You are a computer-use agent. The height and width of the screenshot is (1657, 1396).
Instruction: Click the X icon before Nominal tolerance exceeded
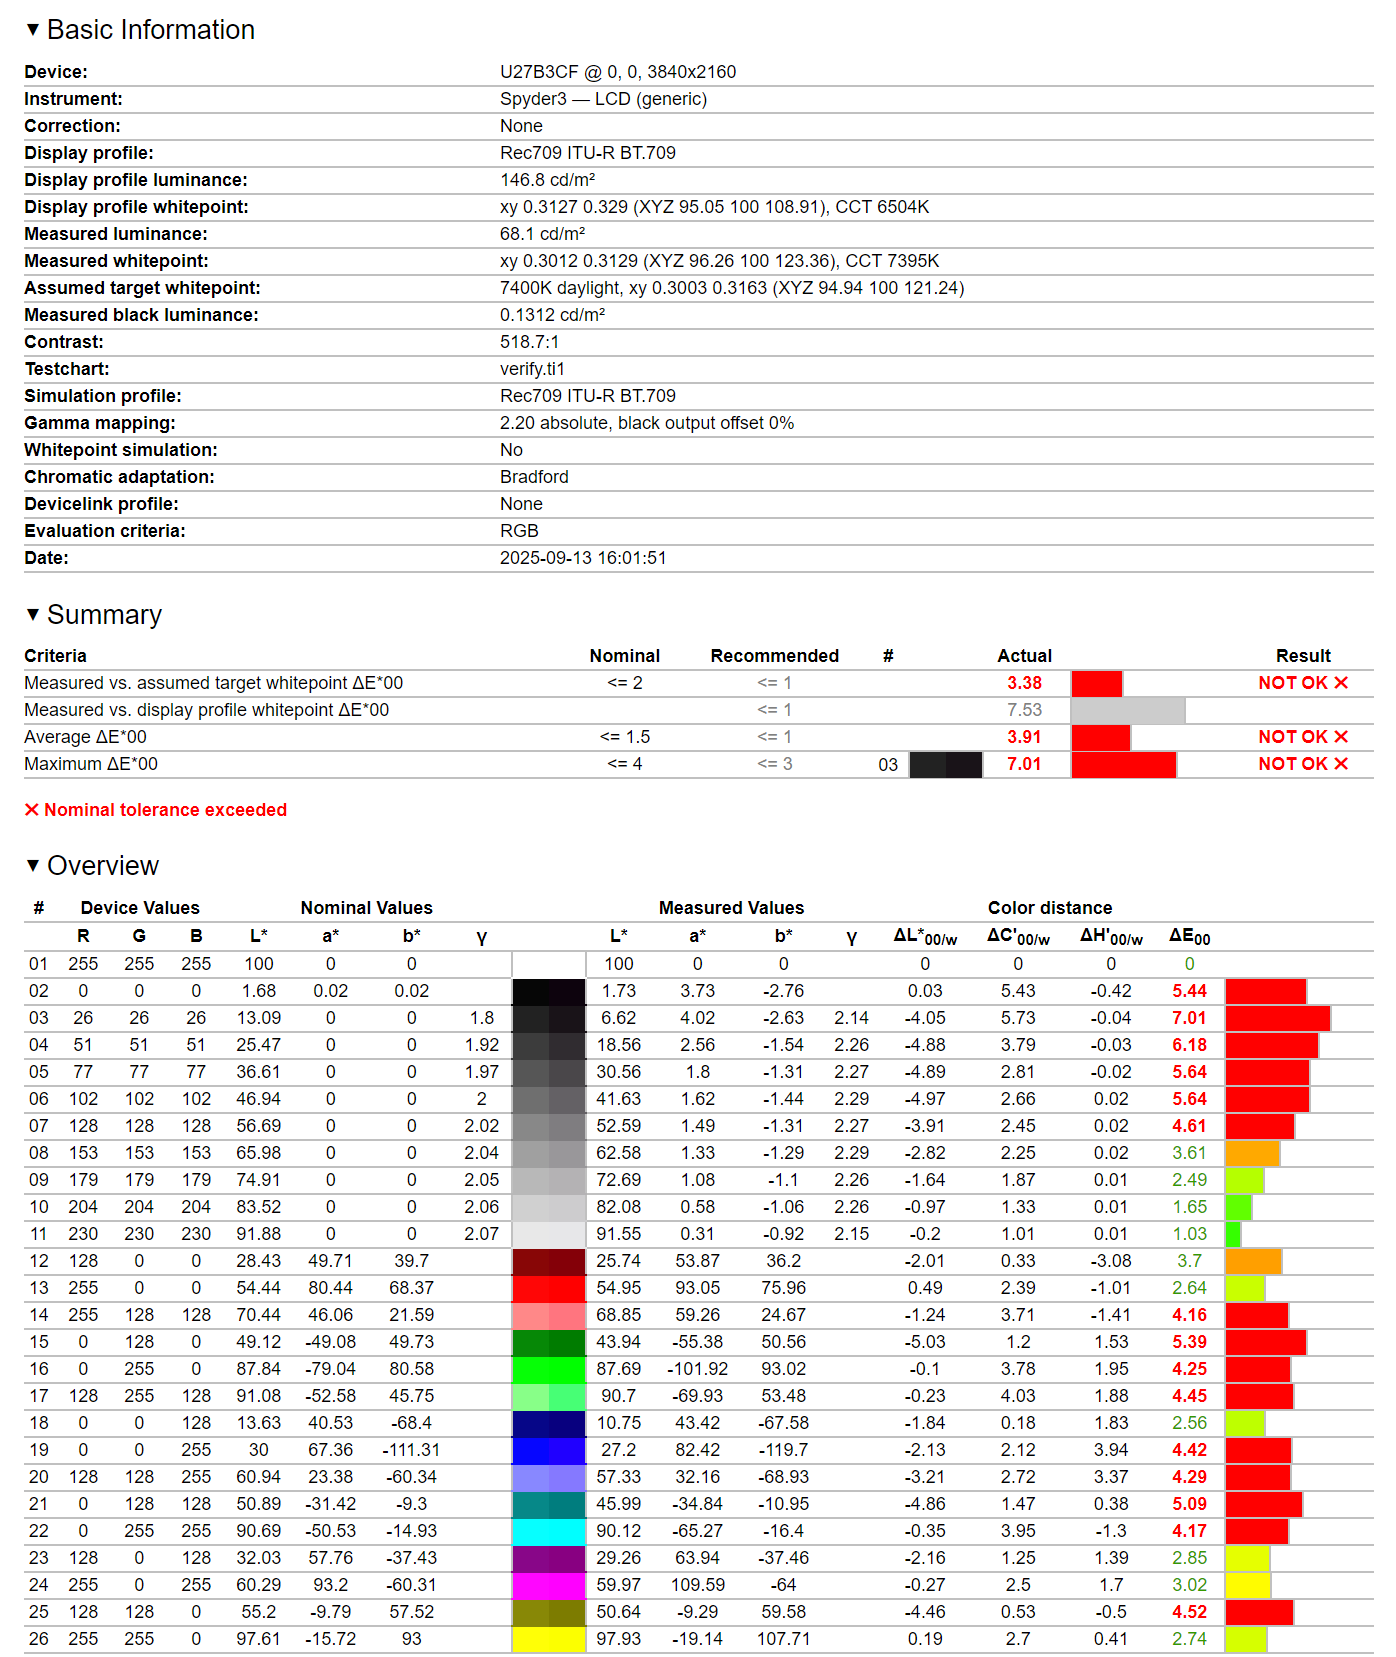32,810
